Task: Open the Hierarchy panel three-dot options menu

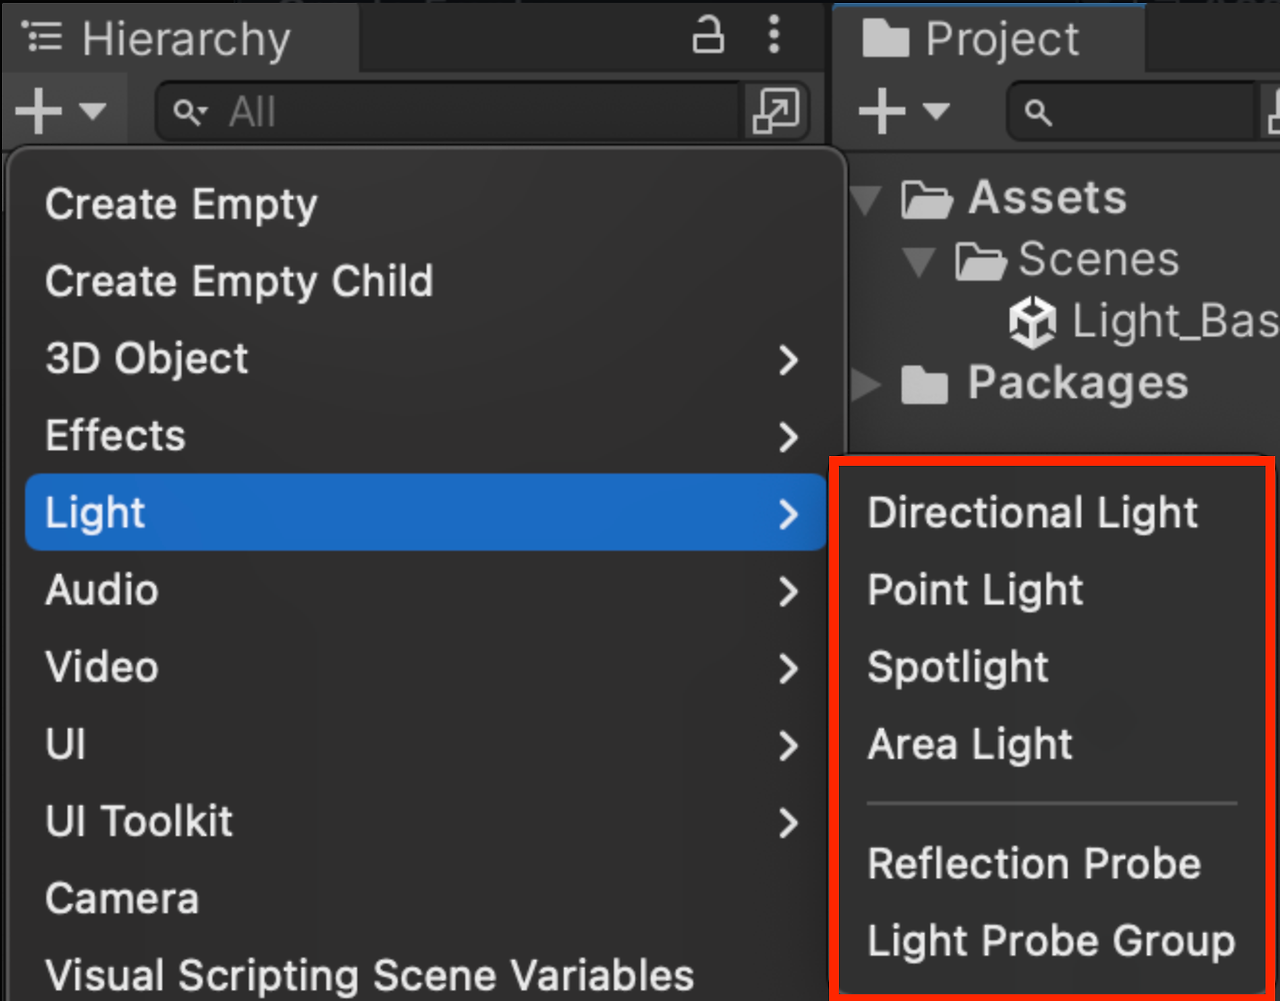Action: click(x=774, y=36)
